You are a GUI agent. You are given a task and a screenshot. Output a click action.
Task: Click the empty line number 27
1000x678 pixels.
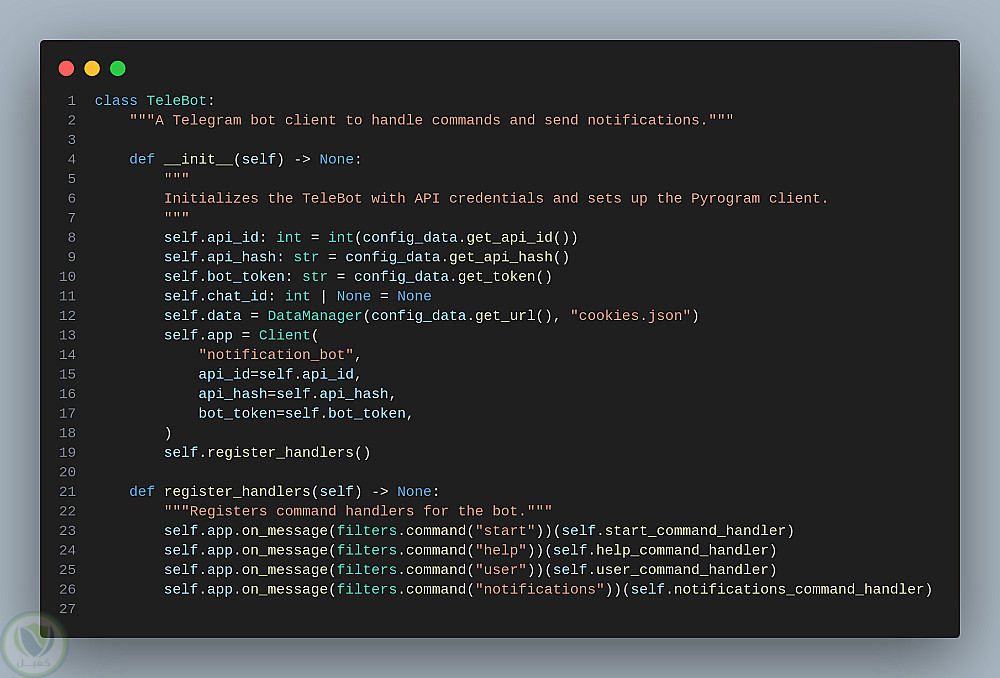(67, 609)
